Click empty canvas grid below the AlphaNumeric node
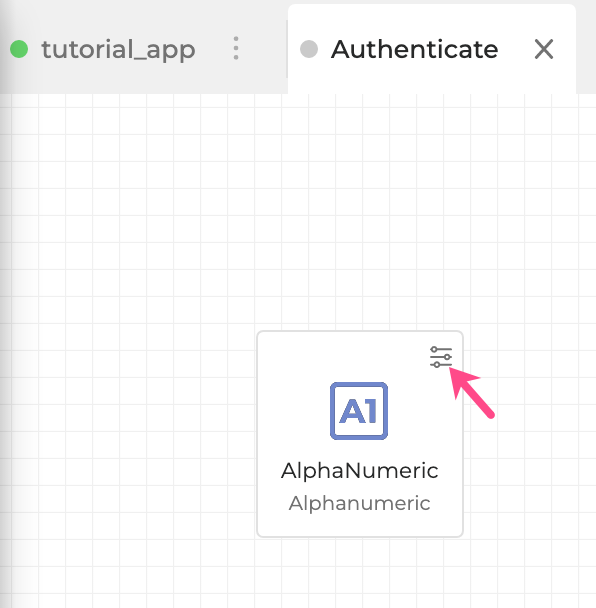The width and height of the screenshot is (596, 608). pos(359,572)
